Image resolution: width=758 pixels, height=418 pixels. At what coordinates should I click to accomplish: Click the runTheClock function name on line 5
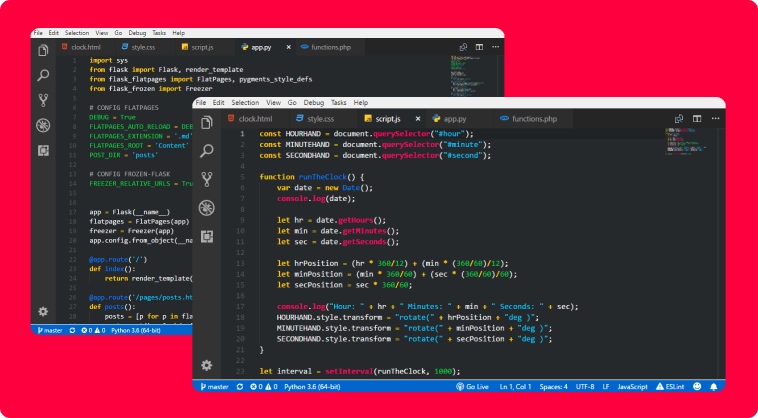click(322, 177)
